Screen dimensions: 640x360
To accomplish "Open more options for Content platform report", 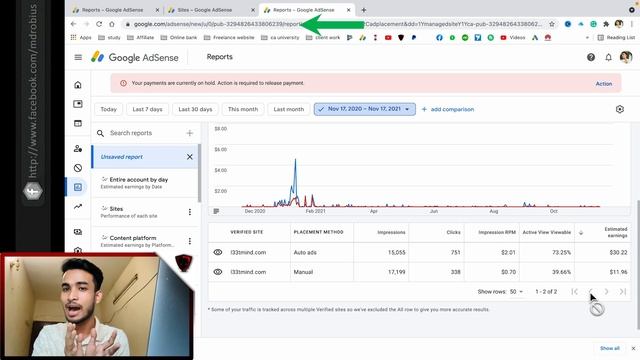I will click(x=189, y=241).
